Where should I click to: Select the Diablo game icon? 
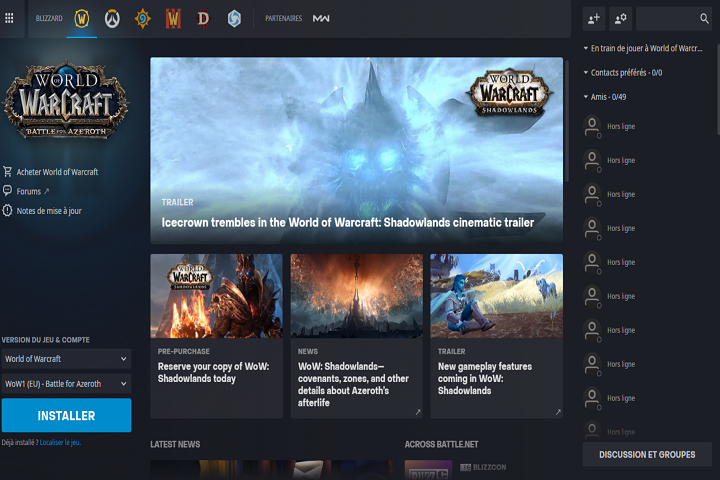coord(203,19)
